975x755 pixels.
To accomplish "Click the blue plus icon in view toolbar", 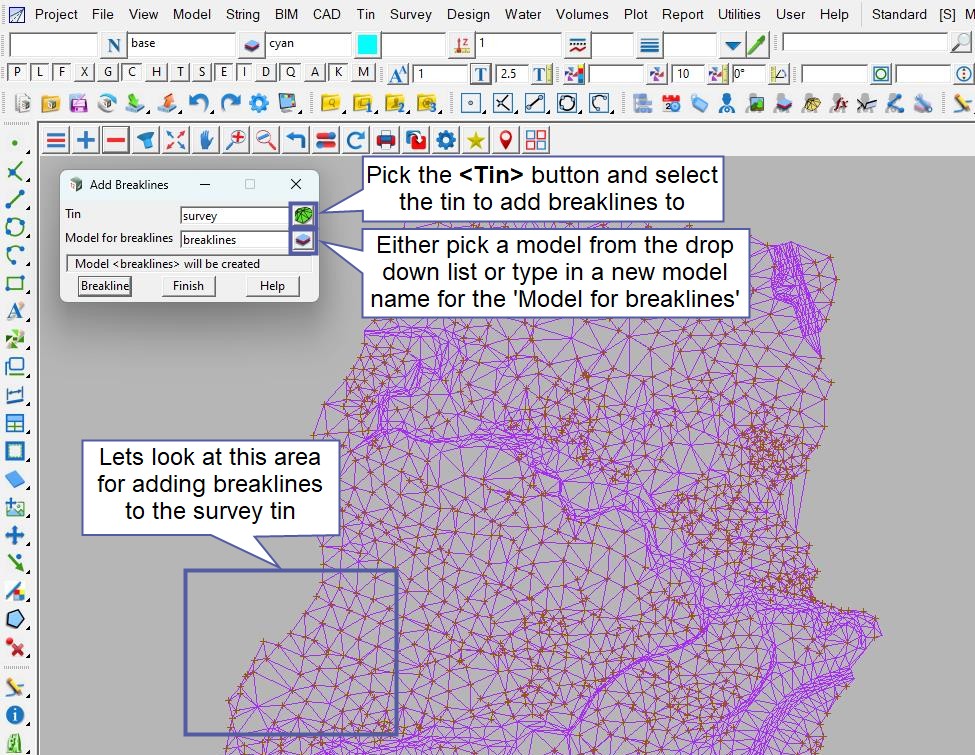I will 86,140.
